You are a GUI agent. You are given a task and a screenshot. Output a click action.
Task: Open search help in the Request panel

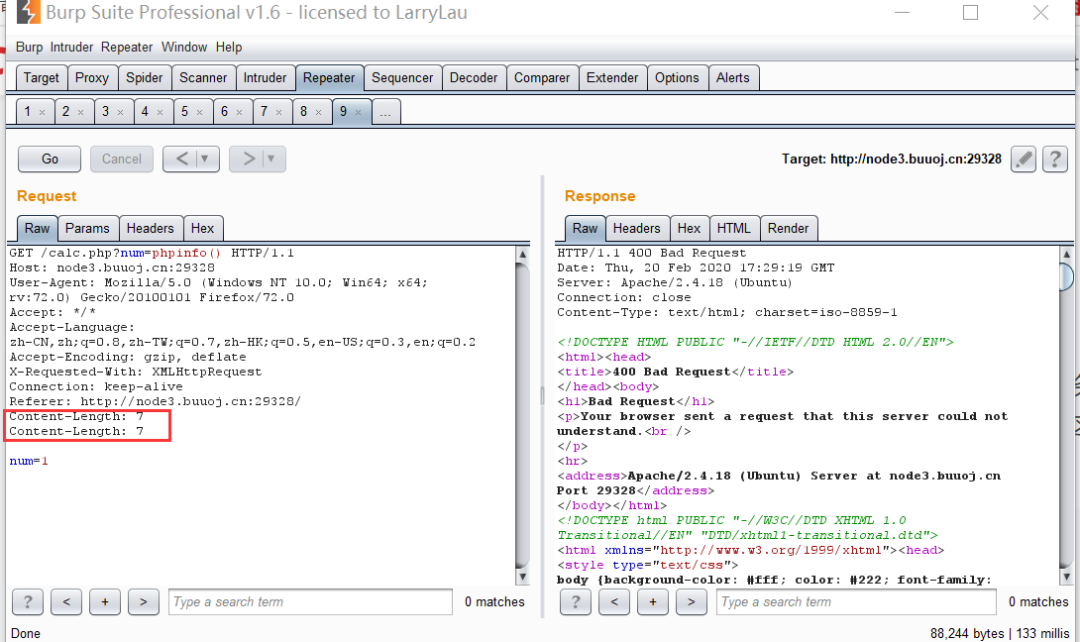(28, 602)
